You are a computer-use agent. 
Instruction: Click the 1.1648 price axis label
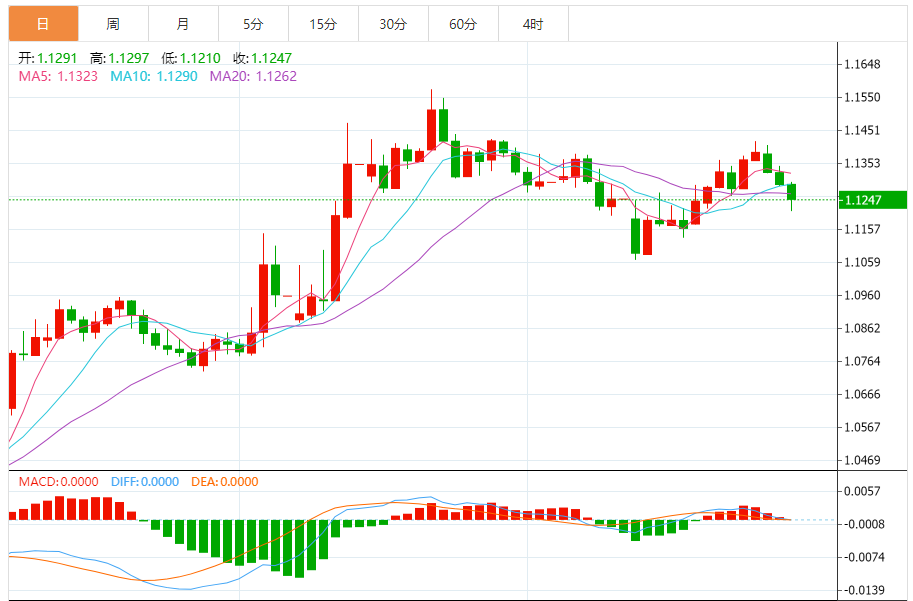coord(862,64)
